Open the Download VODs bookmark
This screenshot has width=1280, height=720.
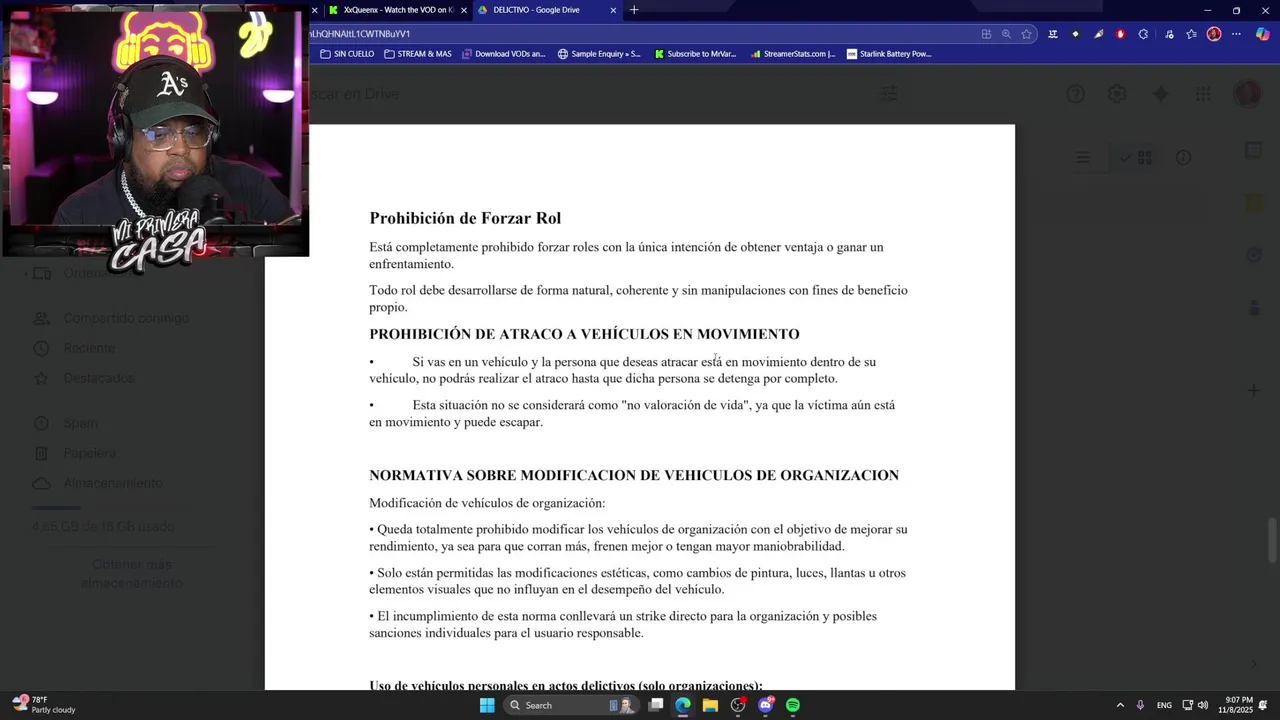point(504,54)
